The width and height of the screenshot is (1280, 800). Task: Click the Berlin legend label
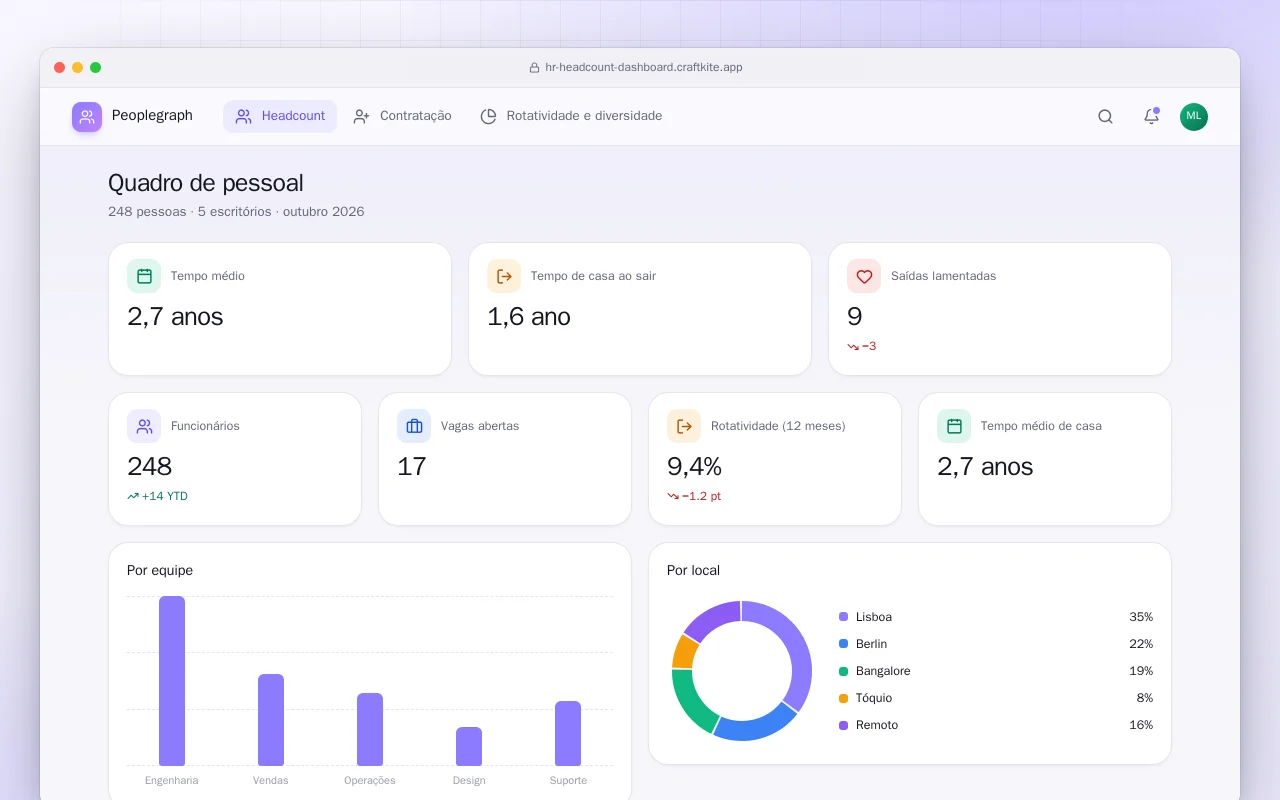[x=871, y=644]
